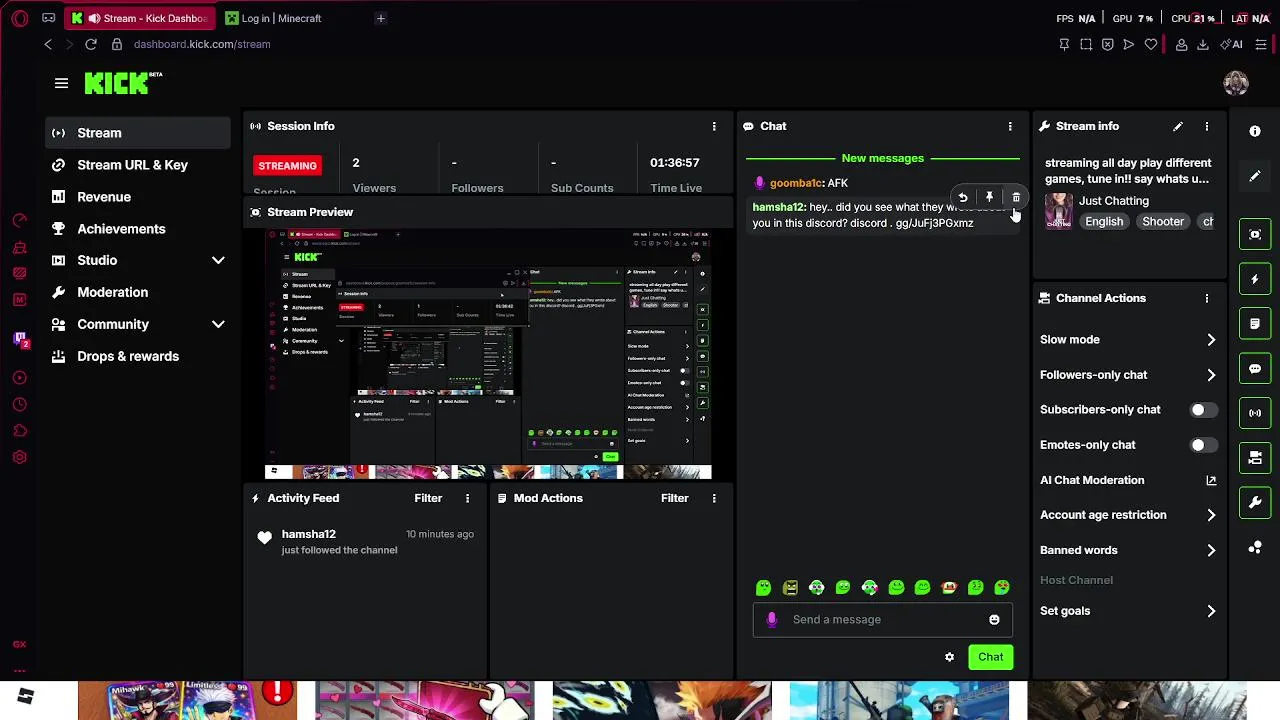The height and width of the screenshot is (720, 1280).
Task: Open Banned words chevron
Action: point(1211,550)
